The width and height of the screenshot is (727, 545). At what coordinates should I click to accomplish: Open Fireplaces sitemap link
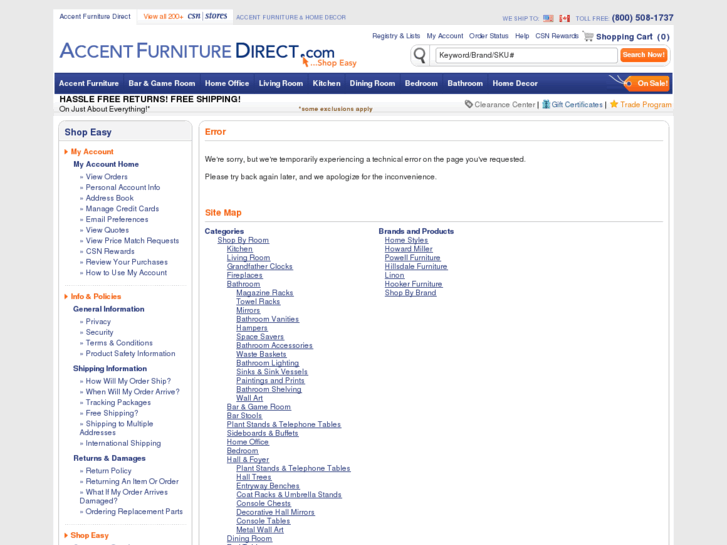point(244,276)
